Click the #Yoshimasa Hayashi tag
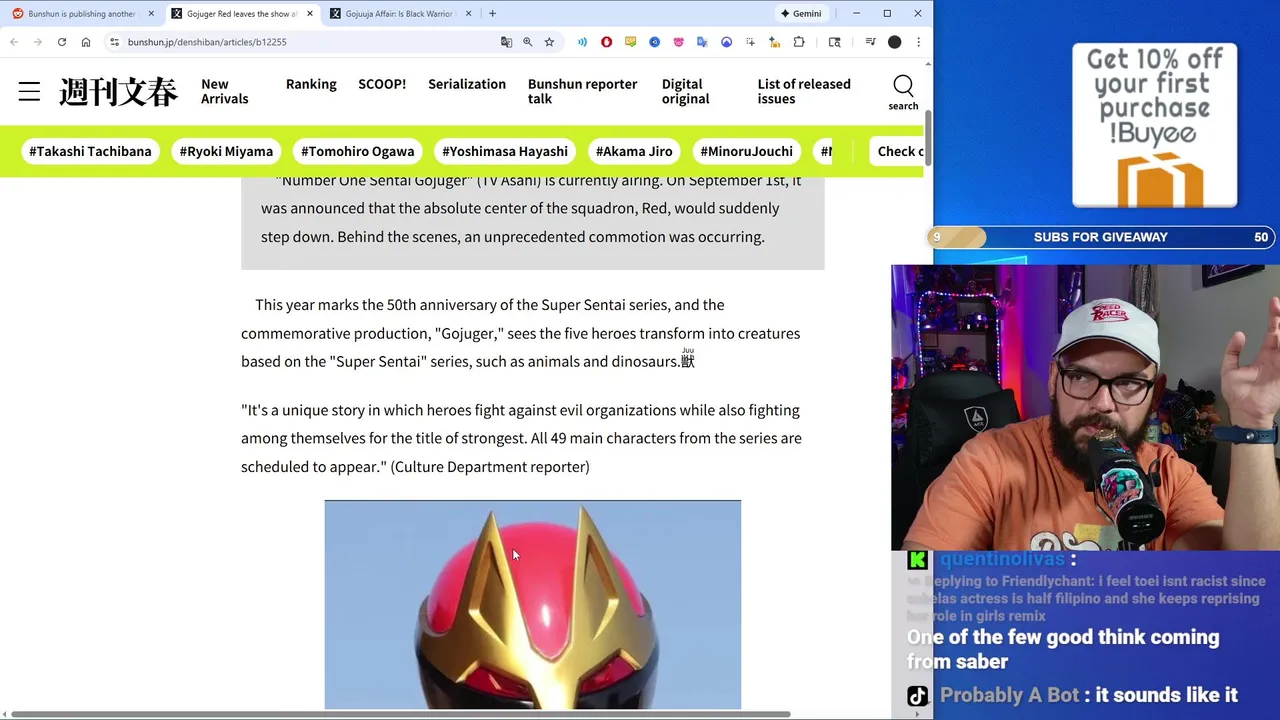 click(505, 151)
